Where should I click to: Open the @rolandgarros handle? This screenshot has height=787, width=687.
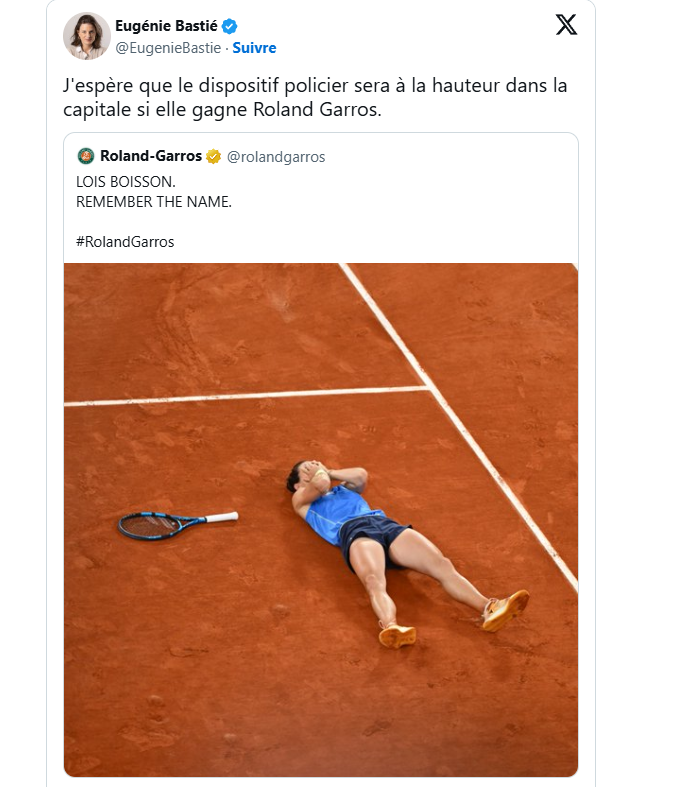pyautogui.click(x=276, y=157)
